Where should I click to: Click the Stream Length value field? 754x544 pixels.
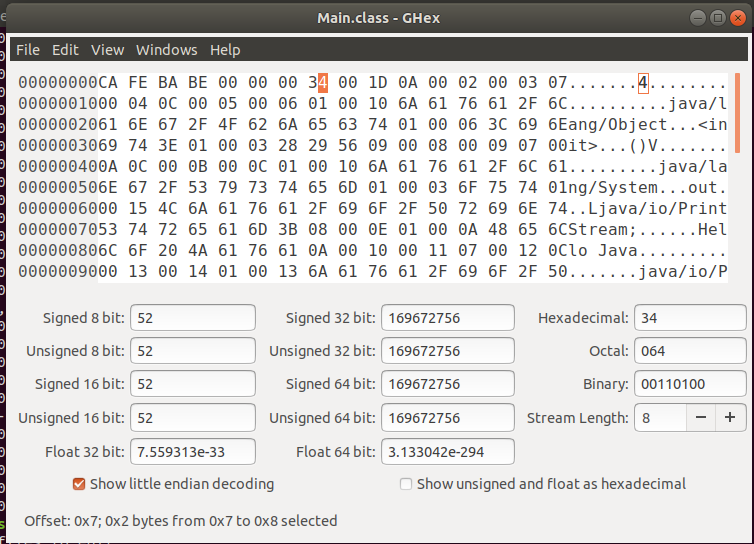[660, 417]
